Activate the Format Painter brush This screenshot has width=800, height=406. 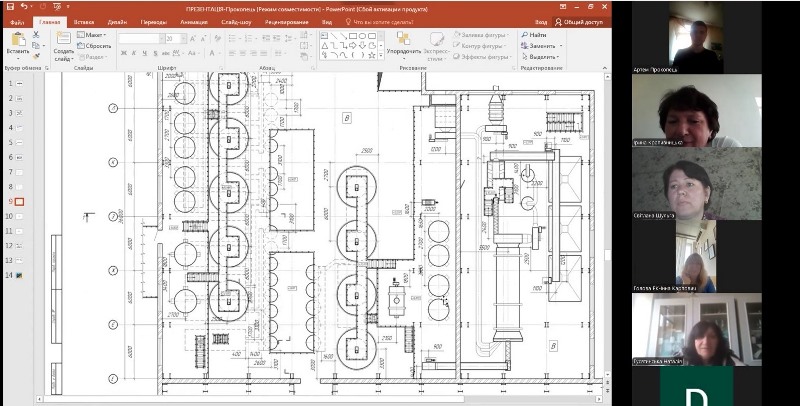click(x=36, y=56)
